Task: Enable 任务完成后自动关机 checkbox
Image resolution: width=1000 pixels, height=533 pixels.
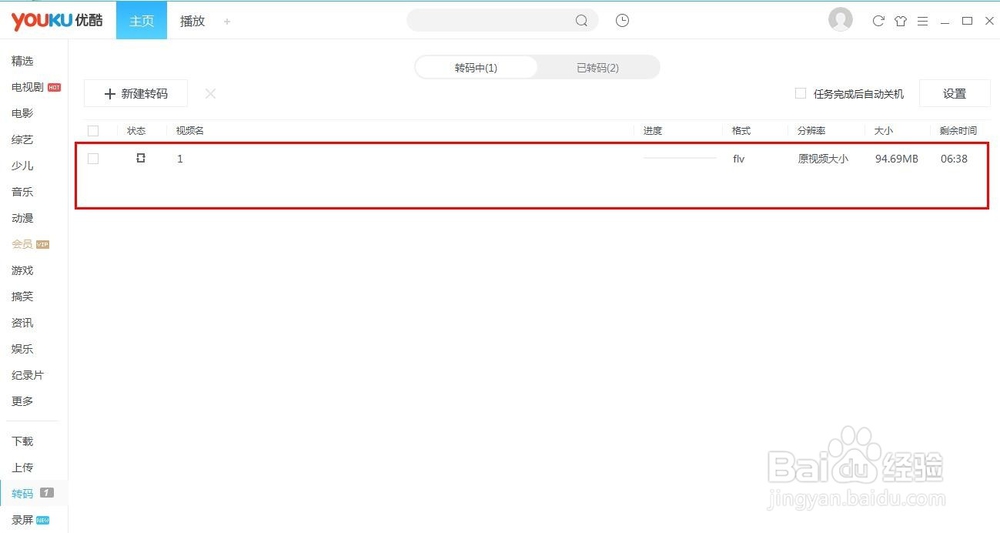Action: click(800, 94)
